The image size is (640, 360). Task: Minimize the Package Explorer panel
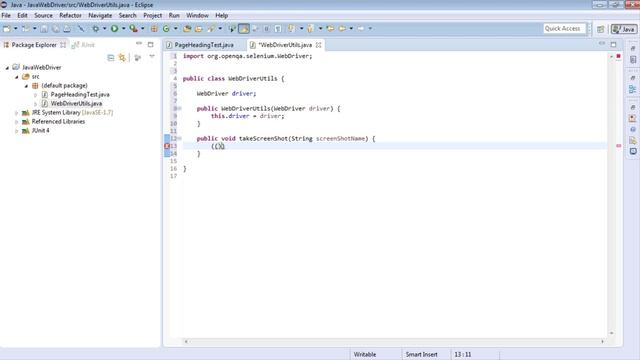tap(139, 43)
